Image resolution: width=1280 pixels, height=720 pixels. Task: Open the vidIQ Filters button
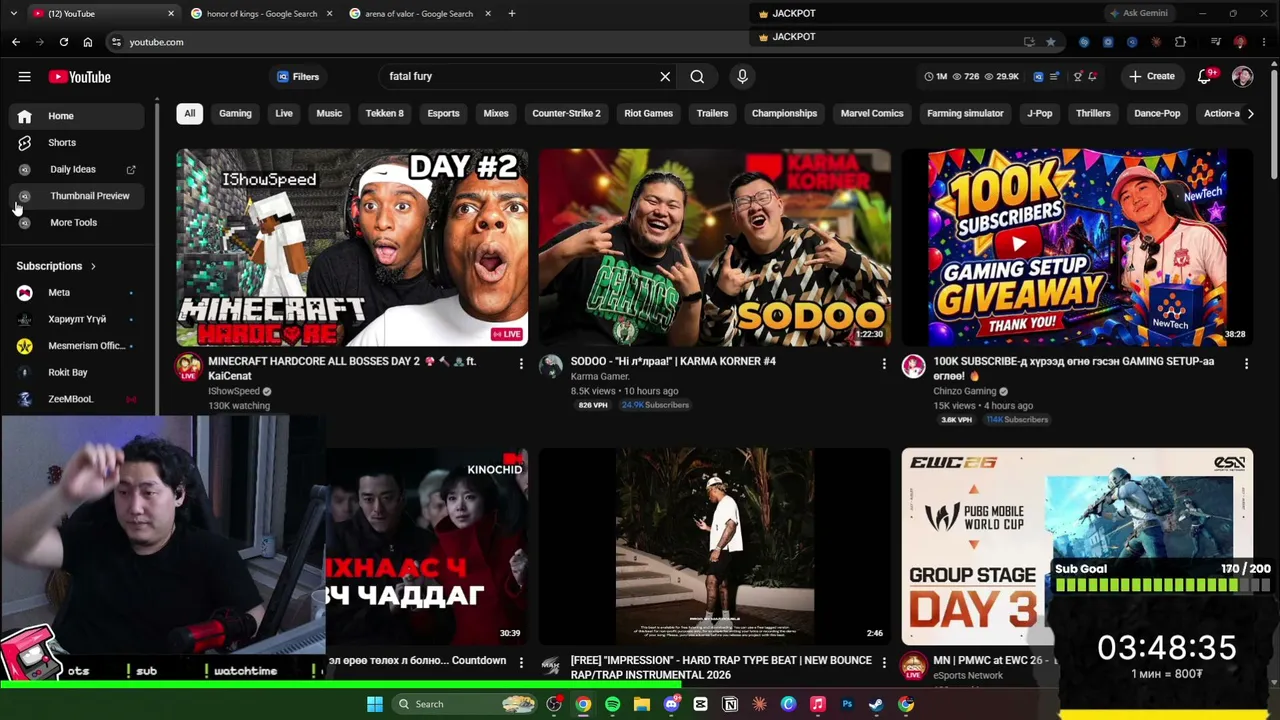(x=298, y=77)
